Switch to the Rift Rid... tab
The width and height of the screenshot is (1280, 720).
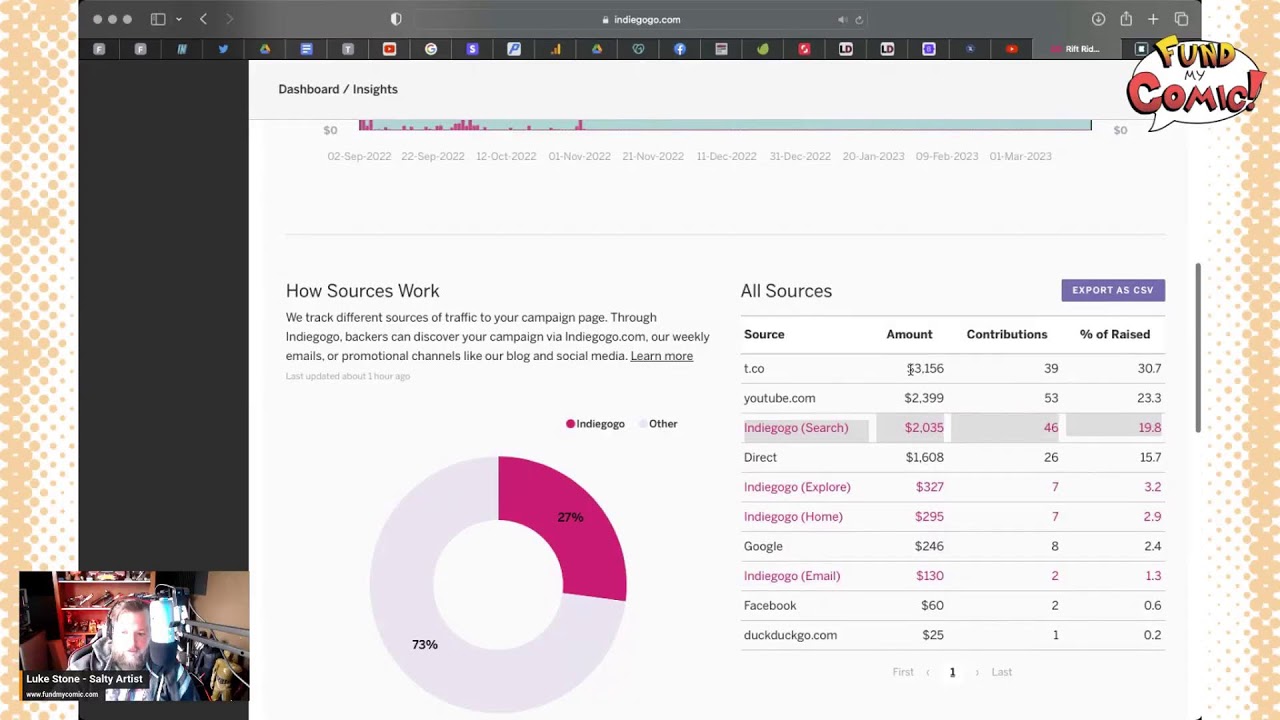tap(1076, 49)
